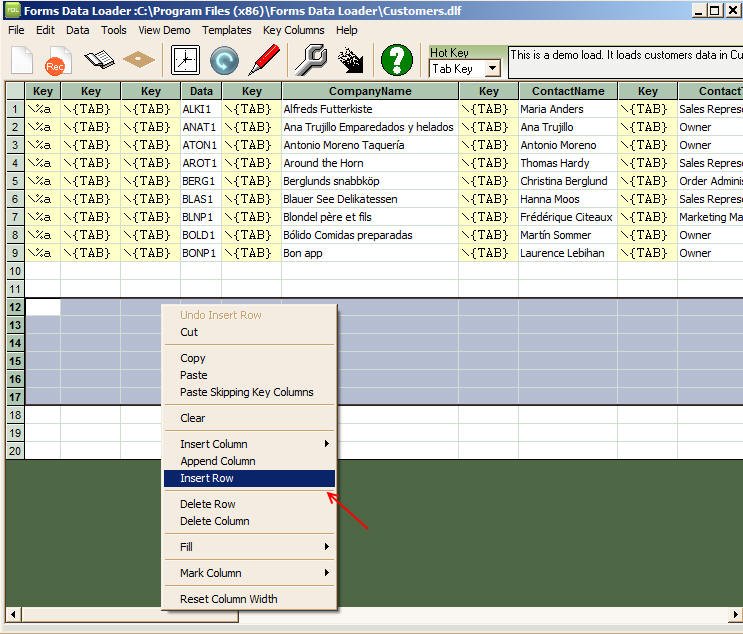Click the cell 'Around the Horn'

click(370, 163)
